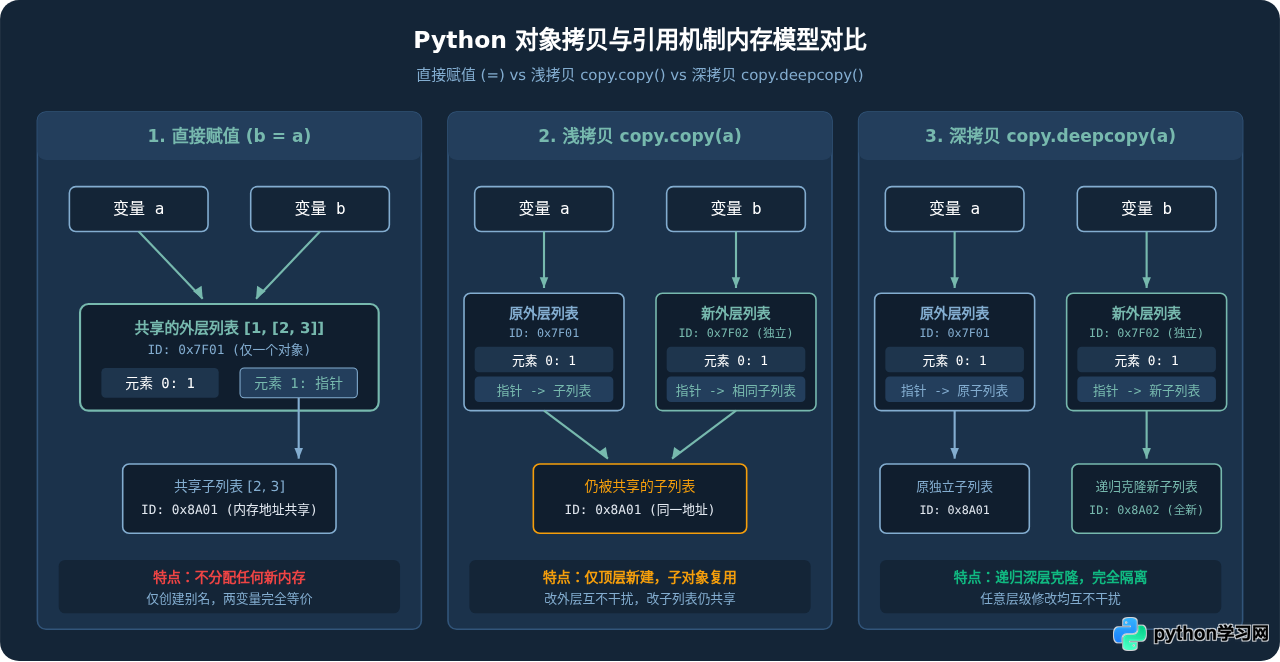Click the 变量 b box in the 深拷贝 panel
The height and width of the screenshot is (662, 1280).
1146,209
